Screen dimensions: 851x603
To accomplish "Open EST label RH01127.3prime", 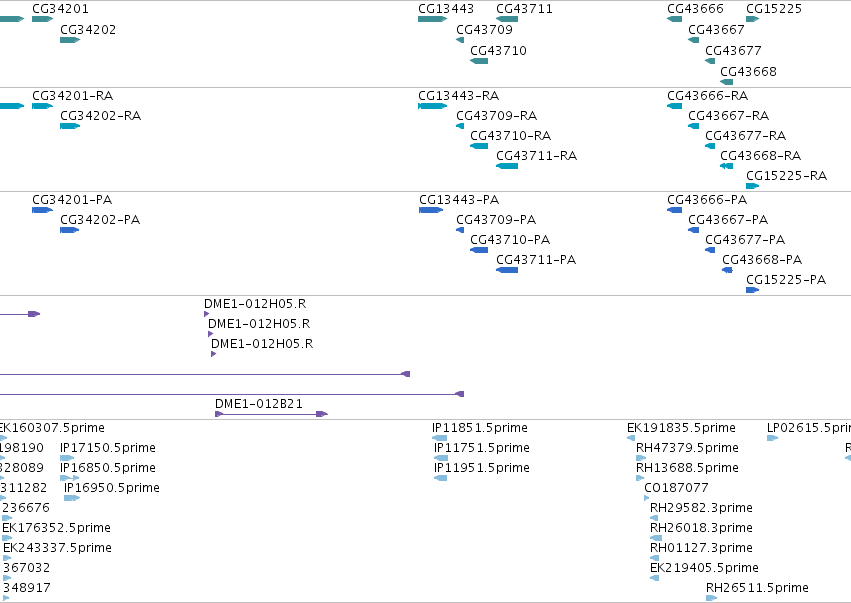I will [701, 548].
